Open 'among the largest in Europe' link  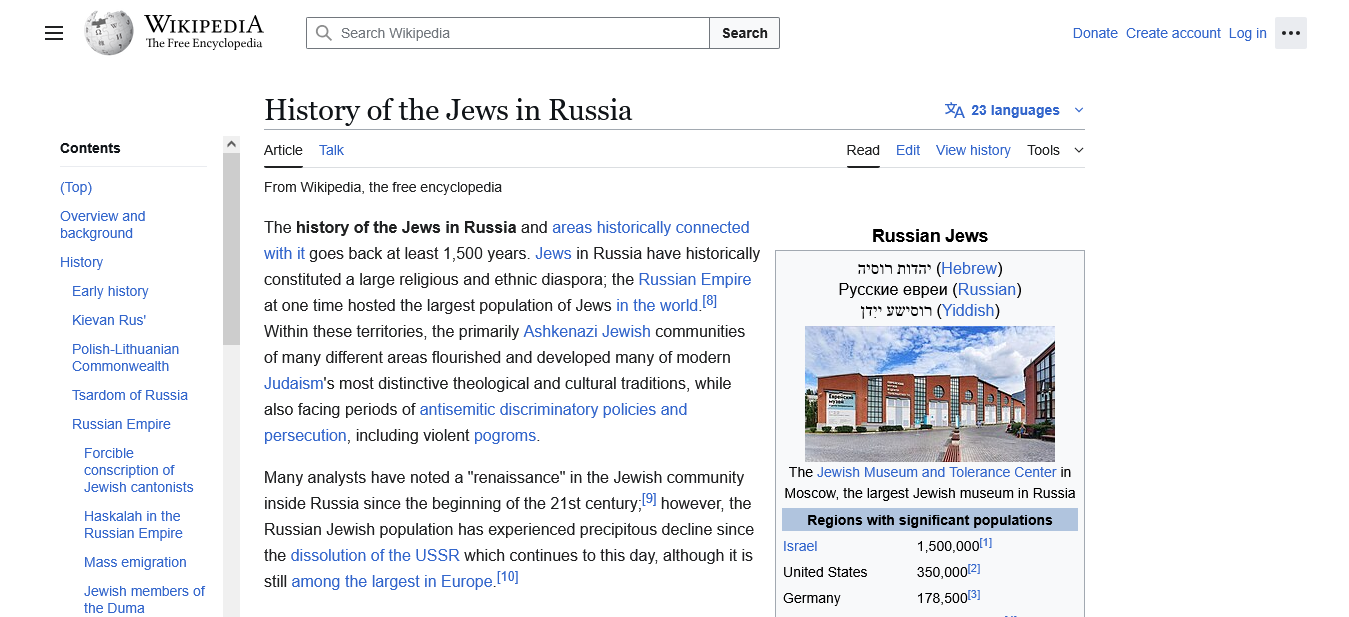393,581
